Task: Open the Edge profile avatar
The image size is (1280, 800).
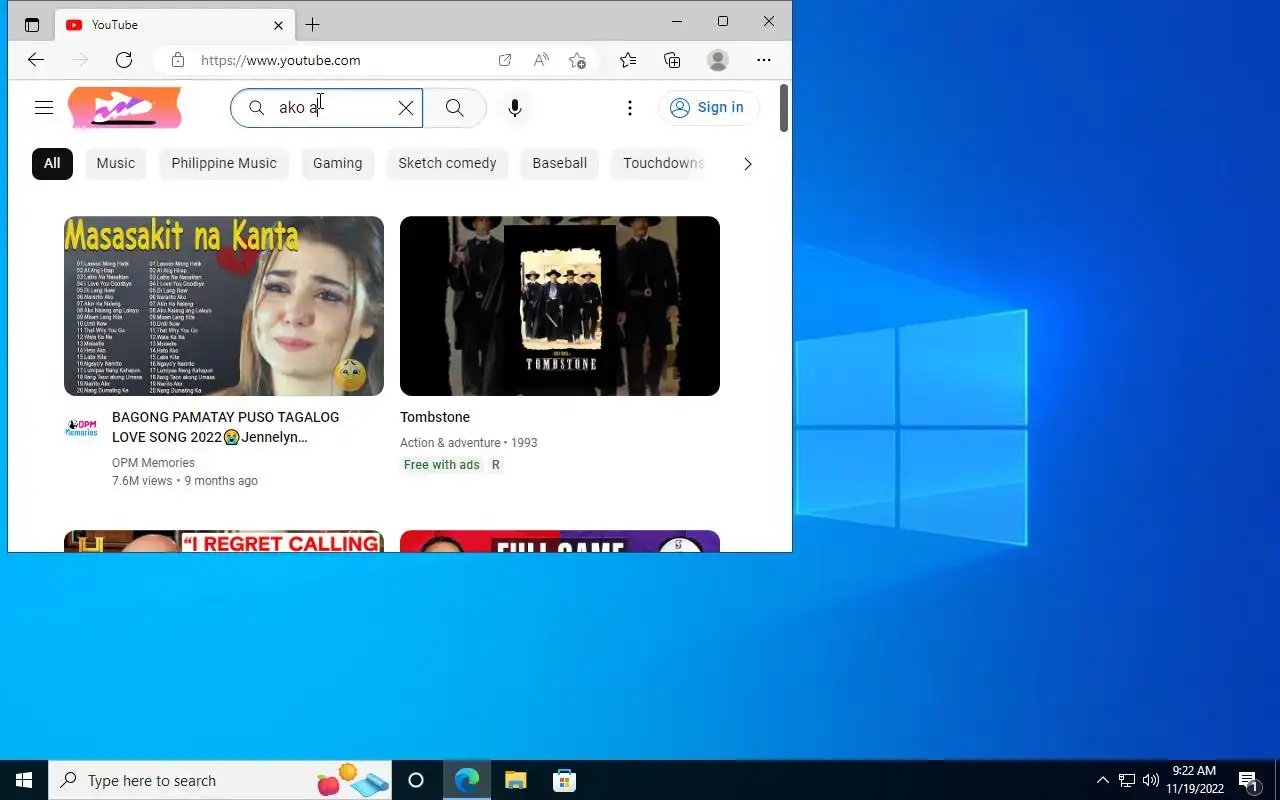Action: click(x=718, y=60)
